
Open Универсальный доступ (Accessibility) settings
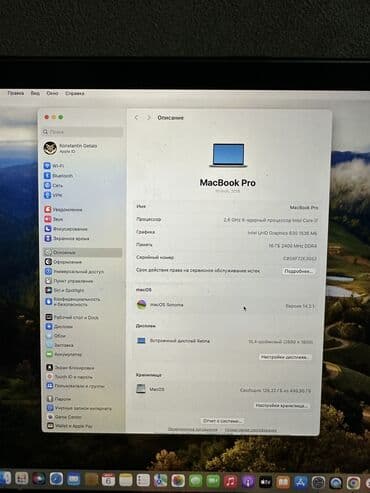[x=74, y=271]
